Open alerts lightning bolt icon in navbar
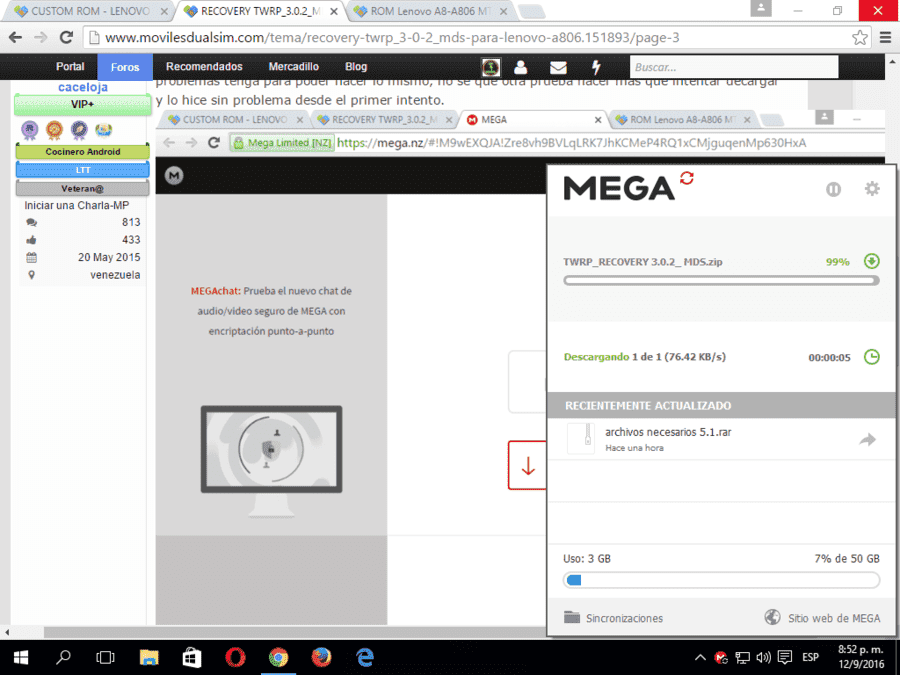Screen dimensions: 900x675 [596, 67]
